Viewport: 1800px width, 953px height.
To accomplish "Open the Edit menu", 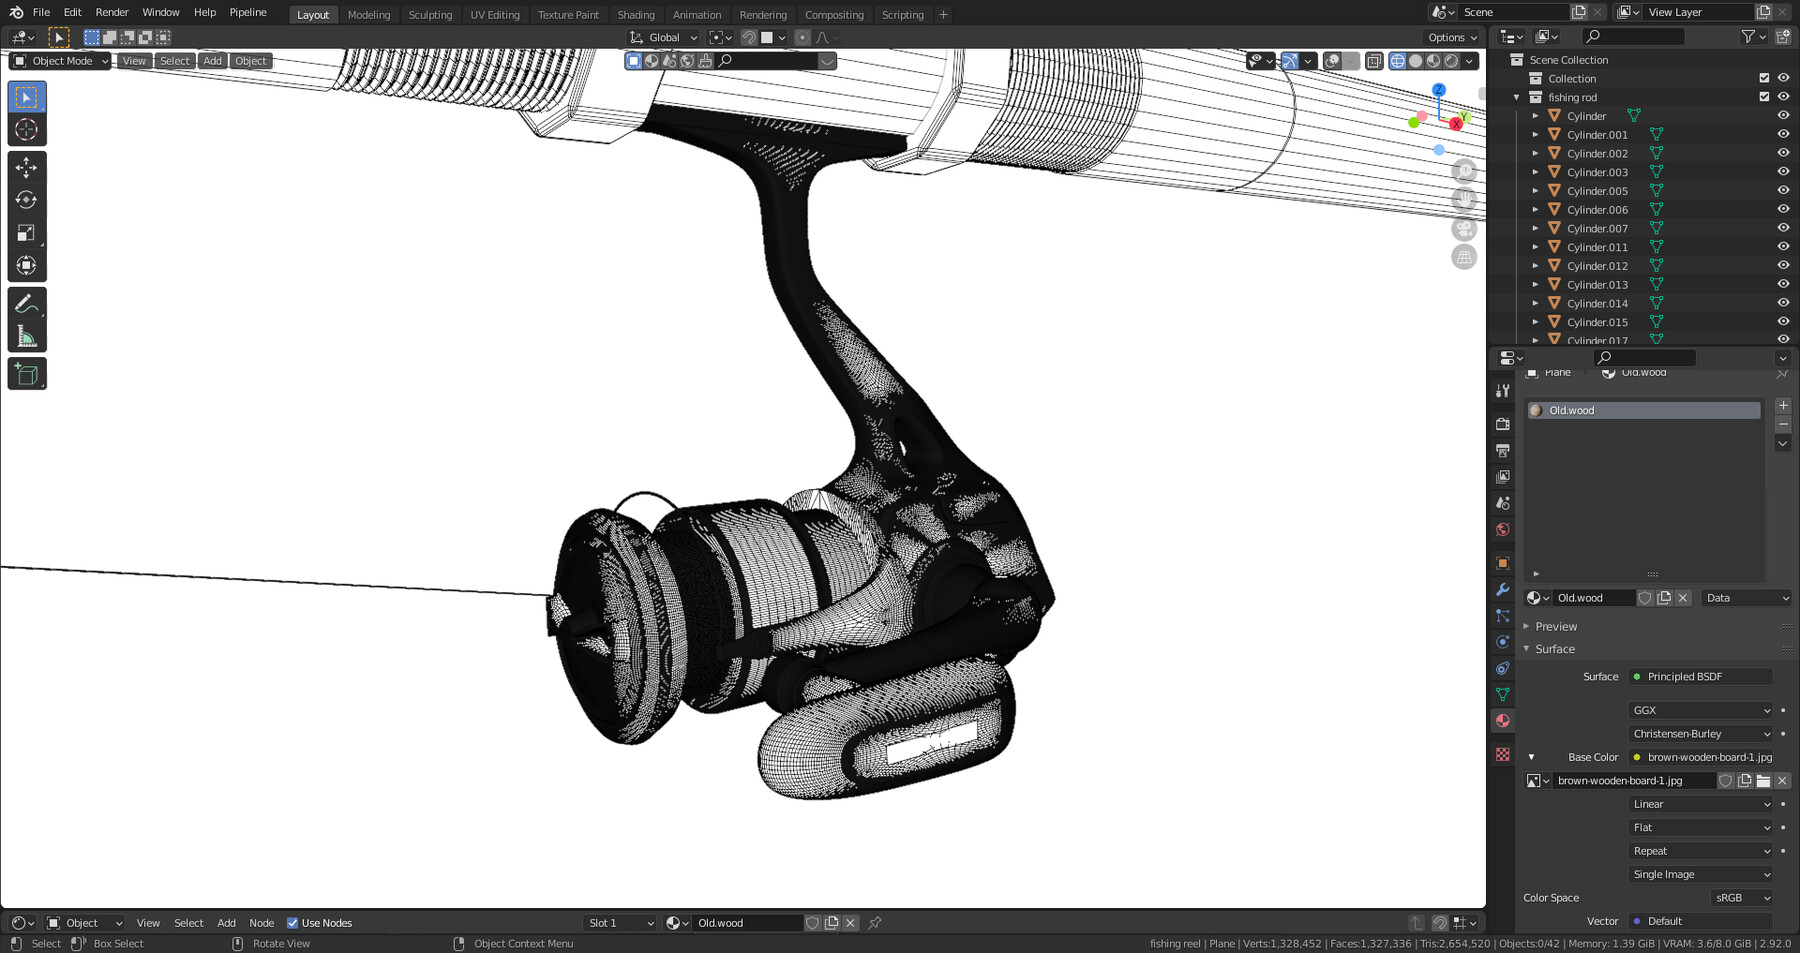I will [x=71, y=12].
